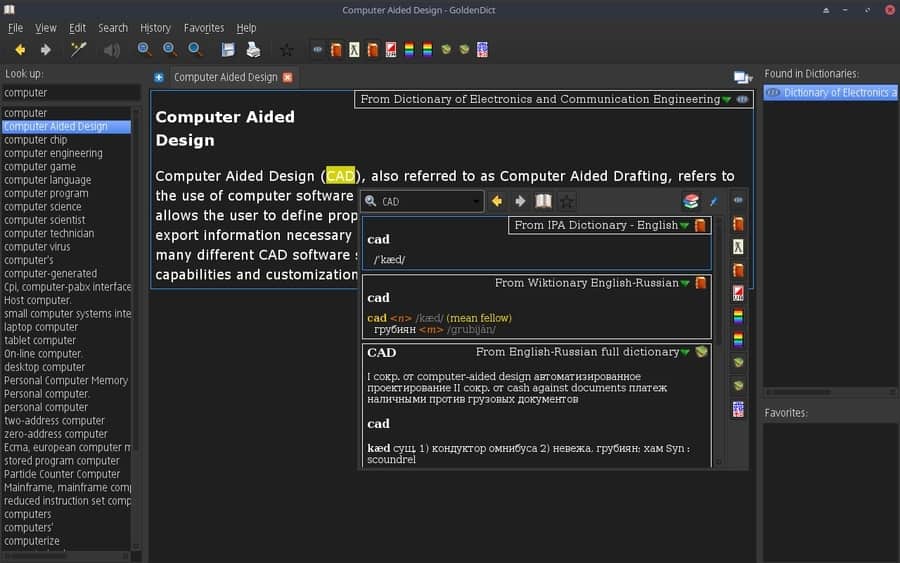The height and width of the screenshot is (563, 900).
Task: Click the highlighted CAD word in the article
Action: [340, 176]
